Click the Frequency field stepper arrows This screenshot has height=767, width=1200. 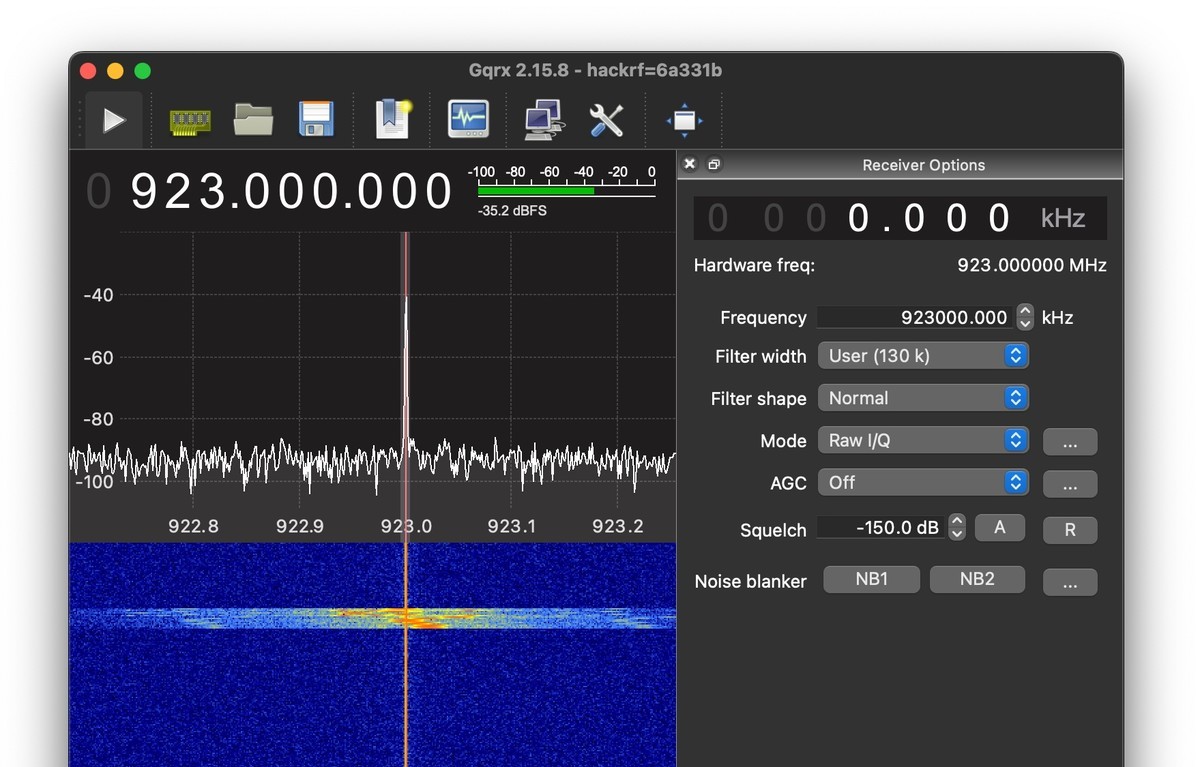(1025, 317)
